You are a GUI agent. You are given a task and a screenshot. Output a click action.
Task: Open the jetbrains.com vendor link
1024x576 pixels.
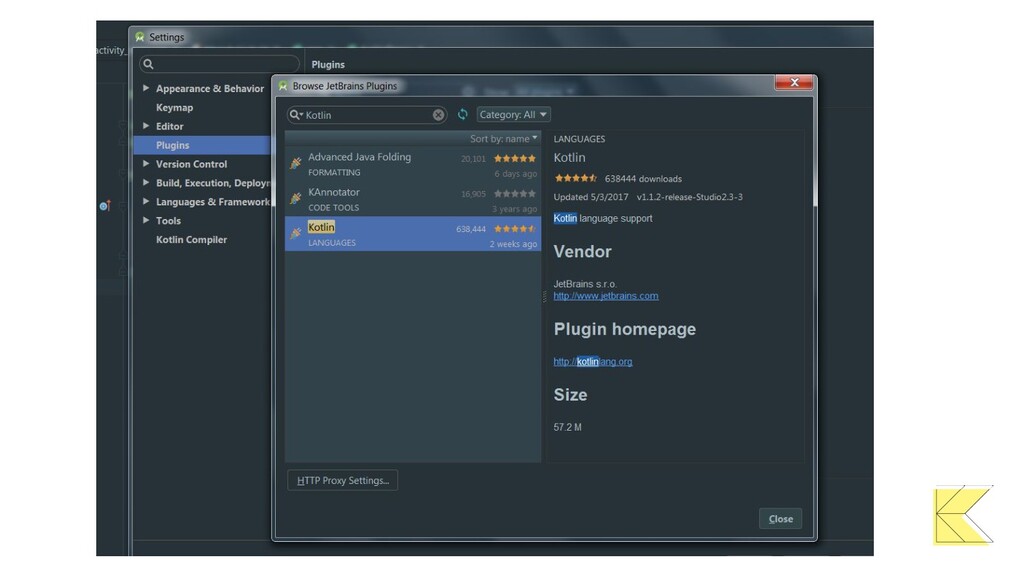point(605,296)
